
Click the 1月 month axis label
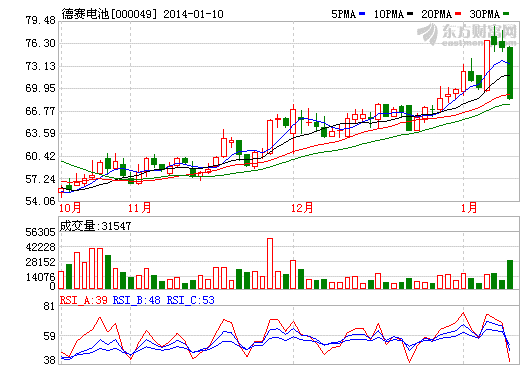click(x=469, y=208)
